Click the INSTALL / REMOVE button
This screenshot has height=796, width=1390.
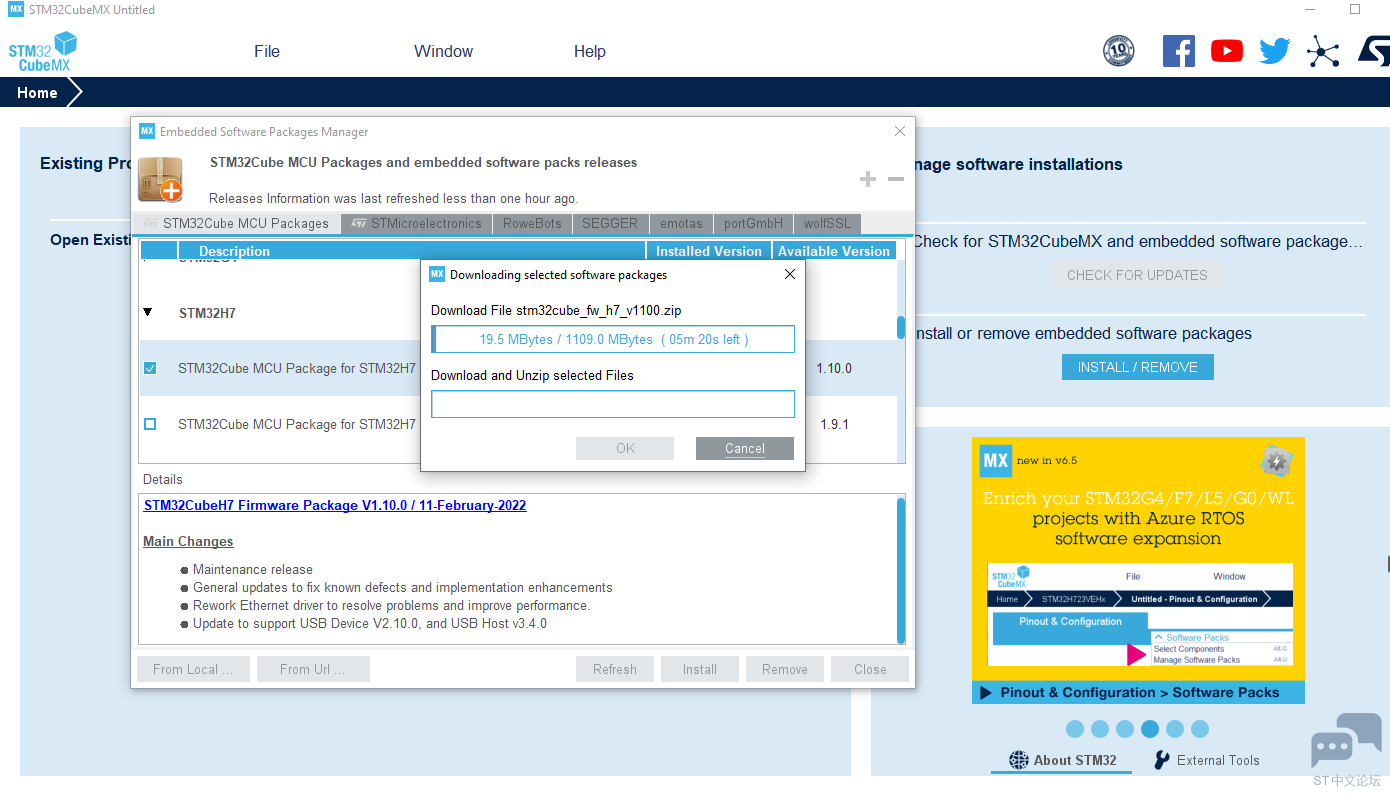click(x=1138, y=367)
